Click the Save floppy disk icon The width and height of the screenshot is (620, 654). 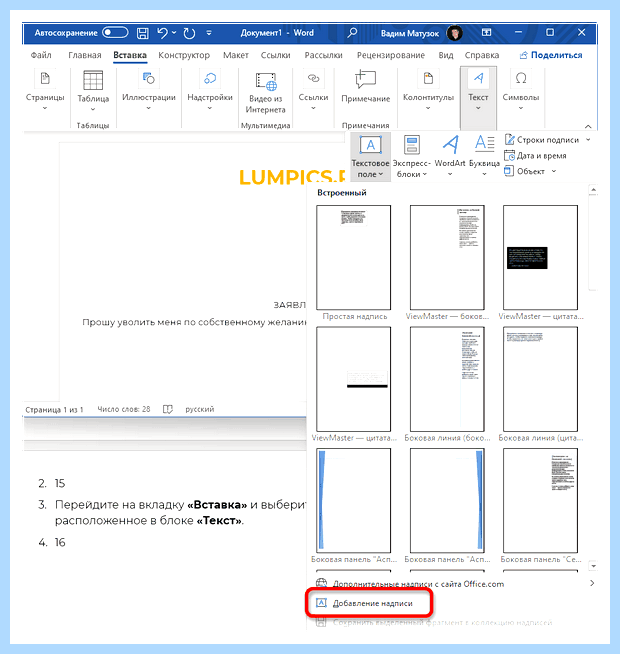143,33
